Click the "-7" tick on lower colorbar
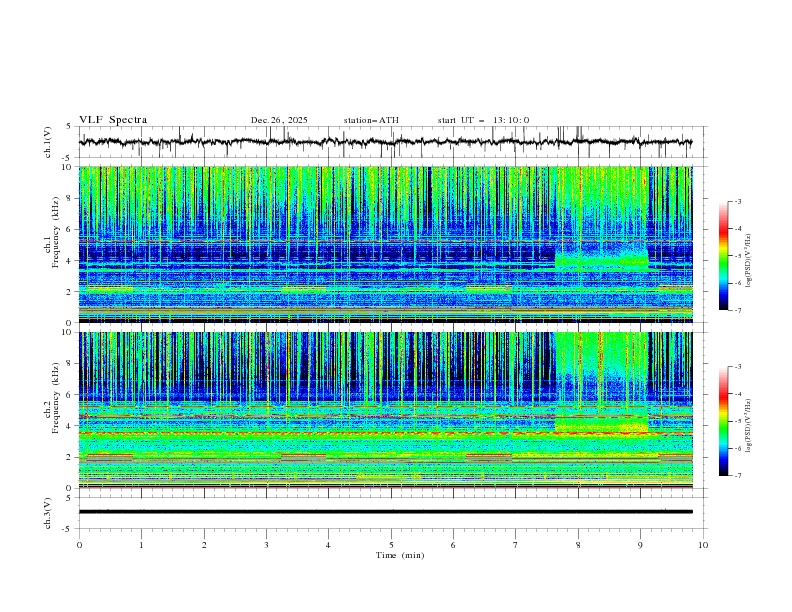Image resolution: width=792 pixels, height=612 pixels. (x=737, y=476)
